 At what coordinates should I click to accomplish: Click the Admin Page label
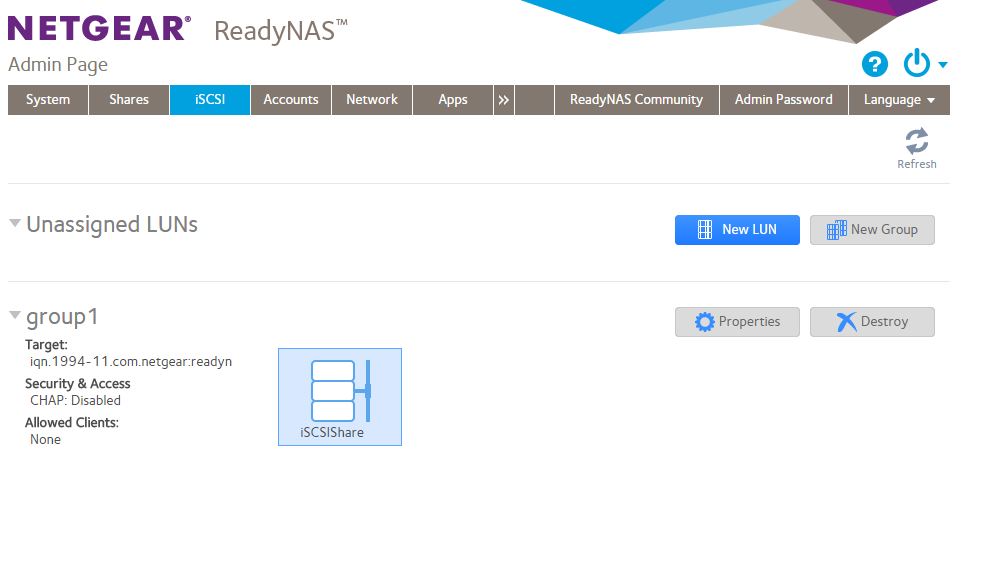(58, 65)
